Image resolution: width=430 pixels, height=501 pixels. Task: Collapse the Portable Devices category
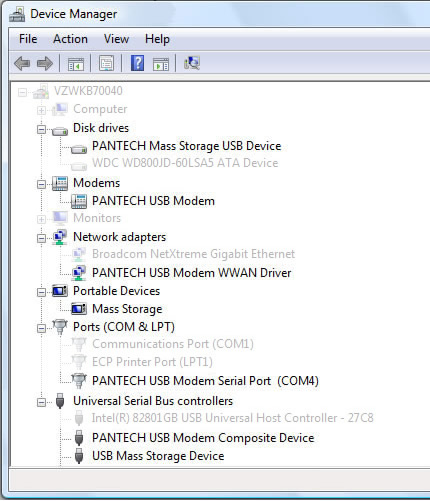pos(41,292)
